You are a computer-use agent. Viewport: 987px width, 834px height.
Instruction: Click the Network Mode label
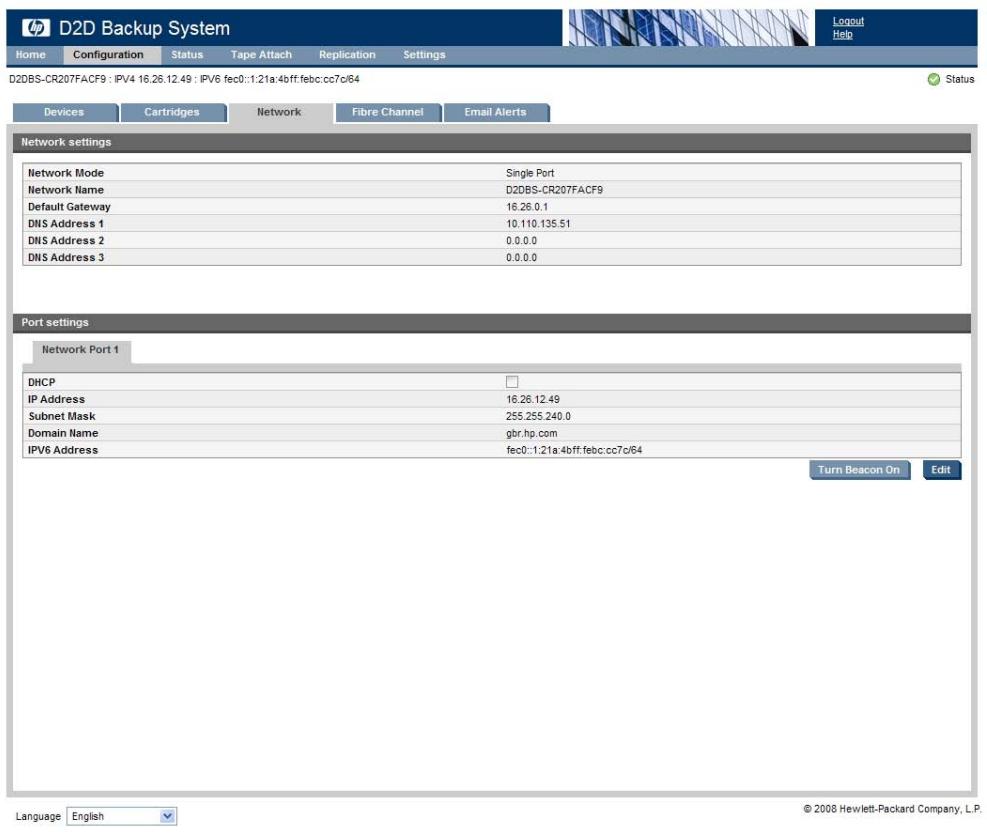point(65,173)
